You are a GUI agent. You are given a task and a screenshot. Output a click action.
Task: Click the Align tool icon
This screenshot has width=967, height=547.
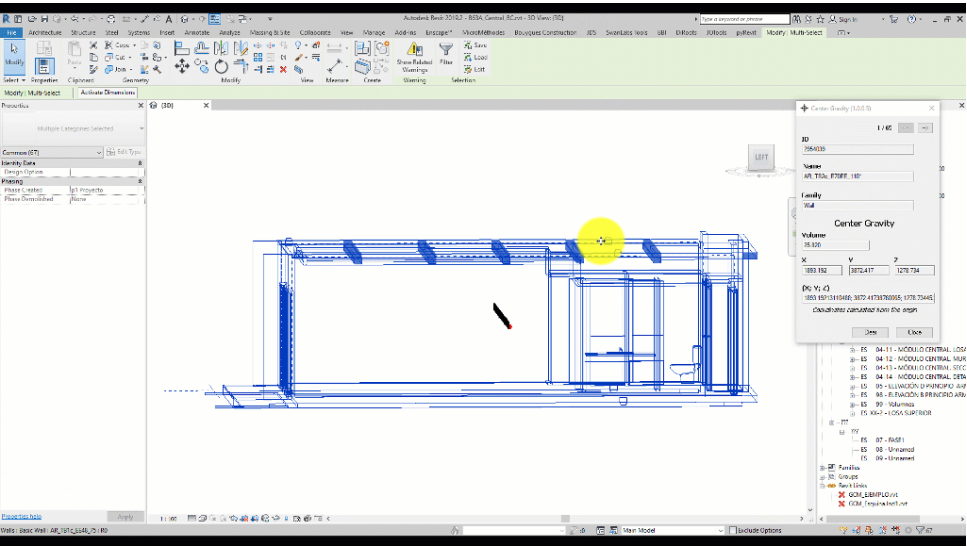181,48
